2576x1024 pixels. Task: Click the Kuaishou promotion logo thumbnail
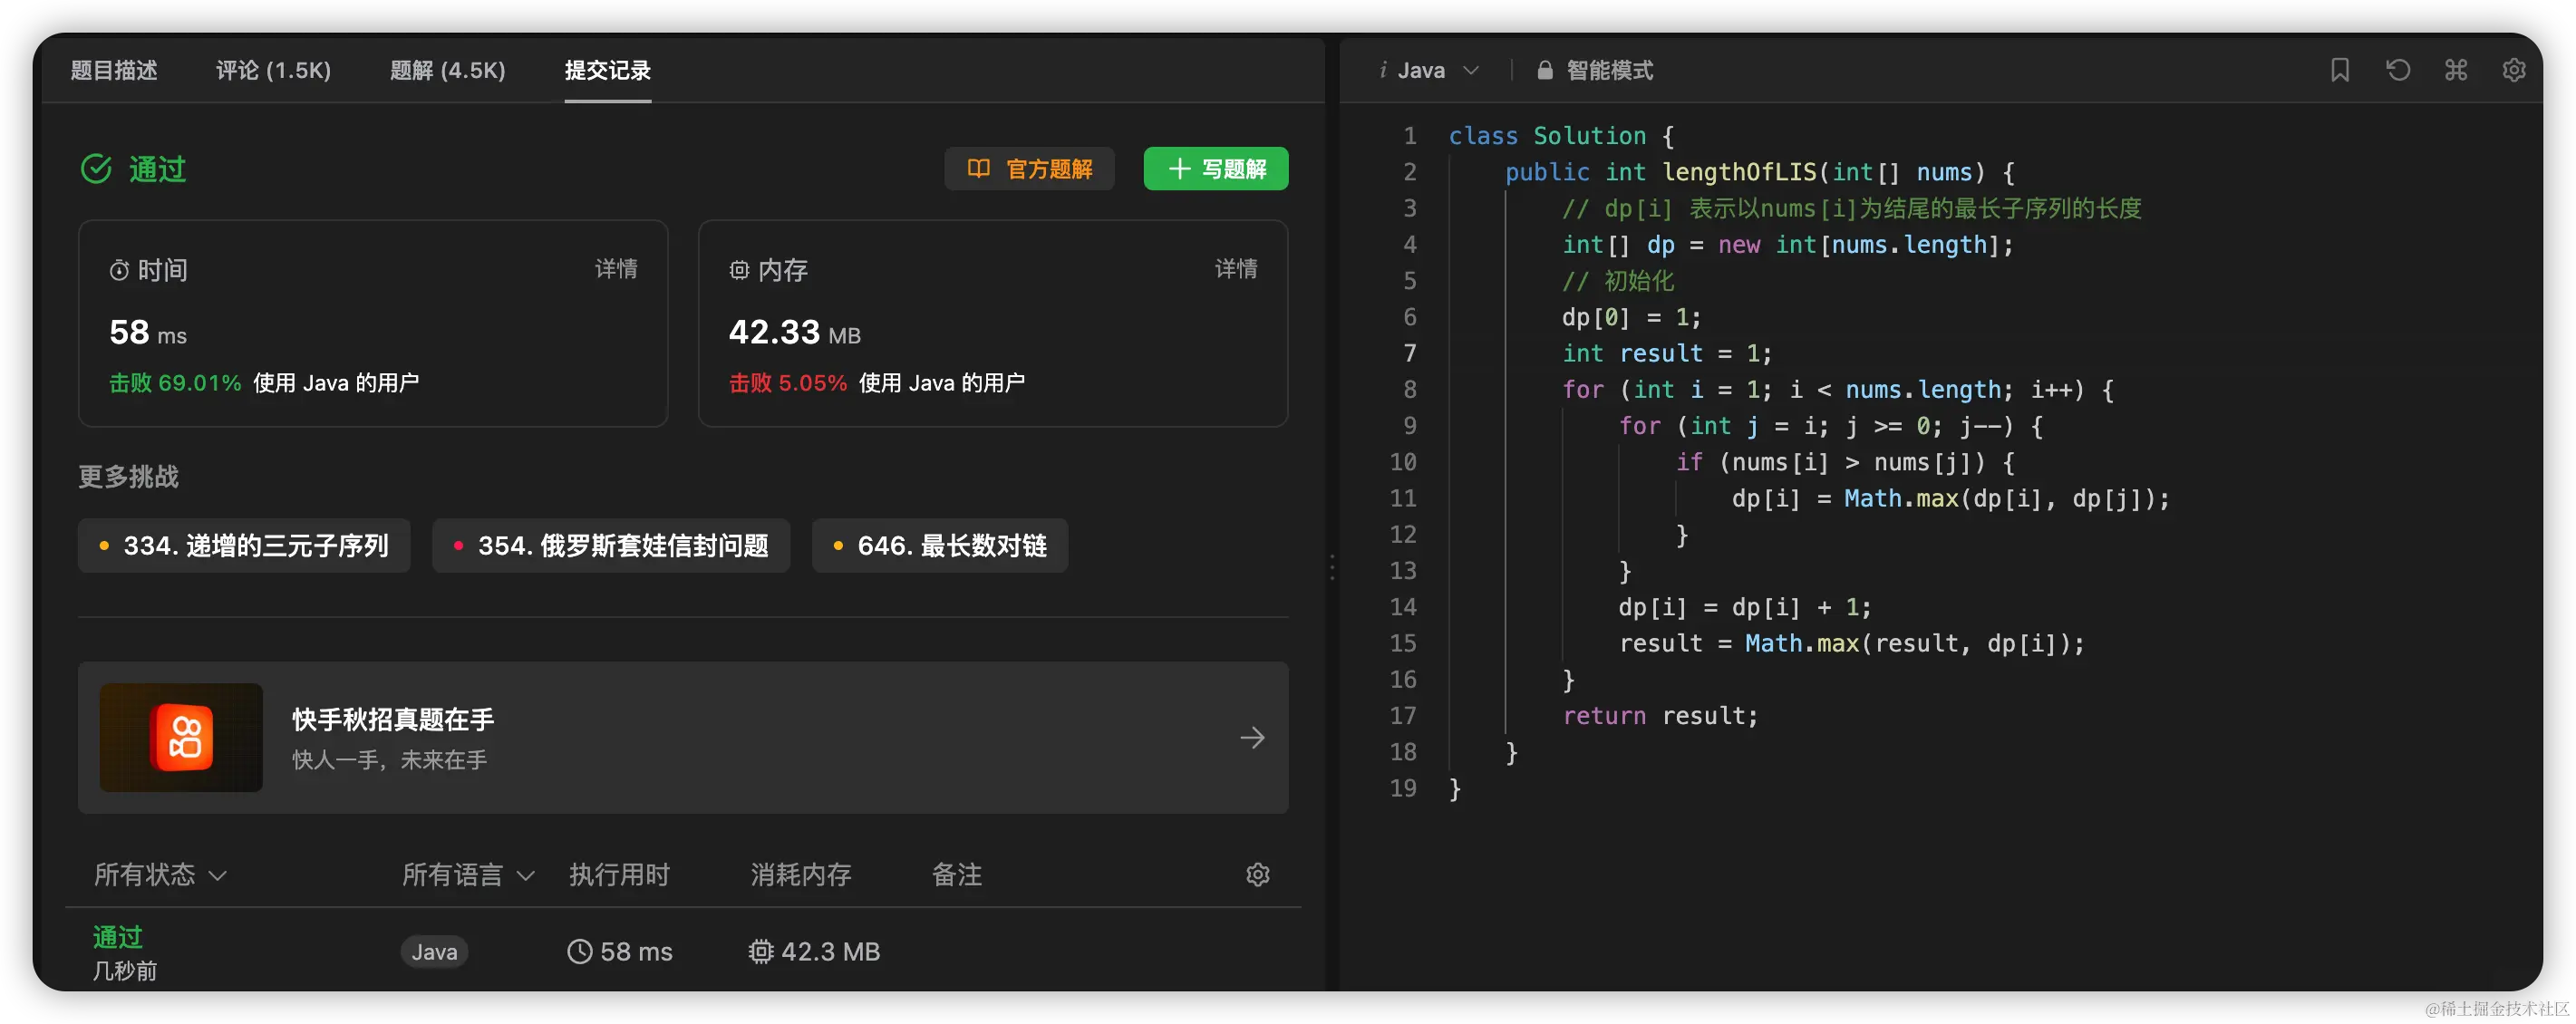pyautogui.click(x=181, y=738)
